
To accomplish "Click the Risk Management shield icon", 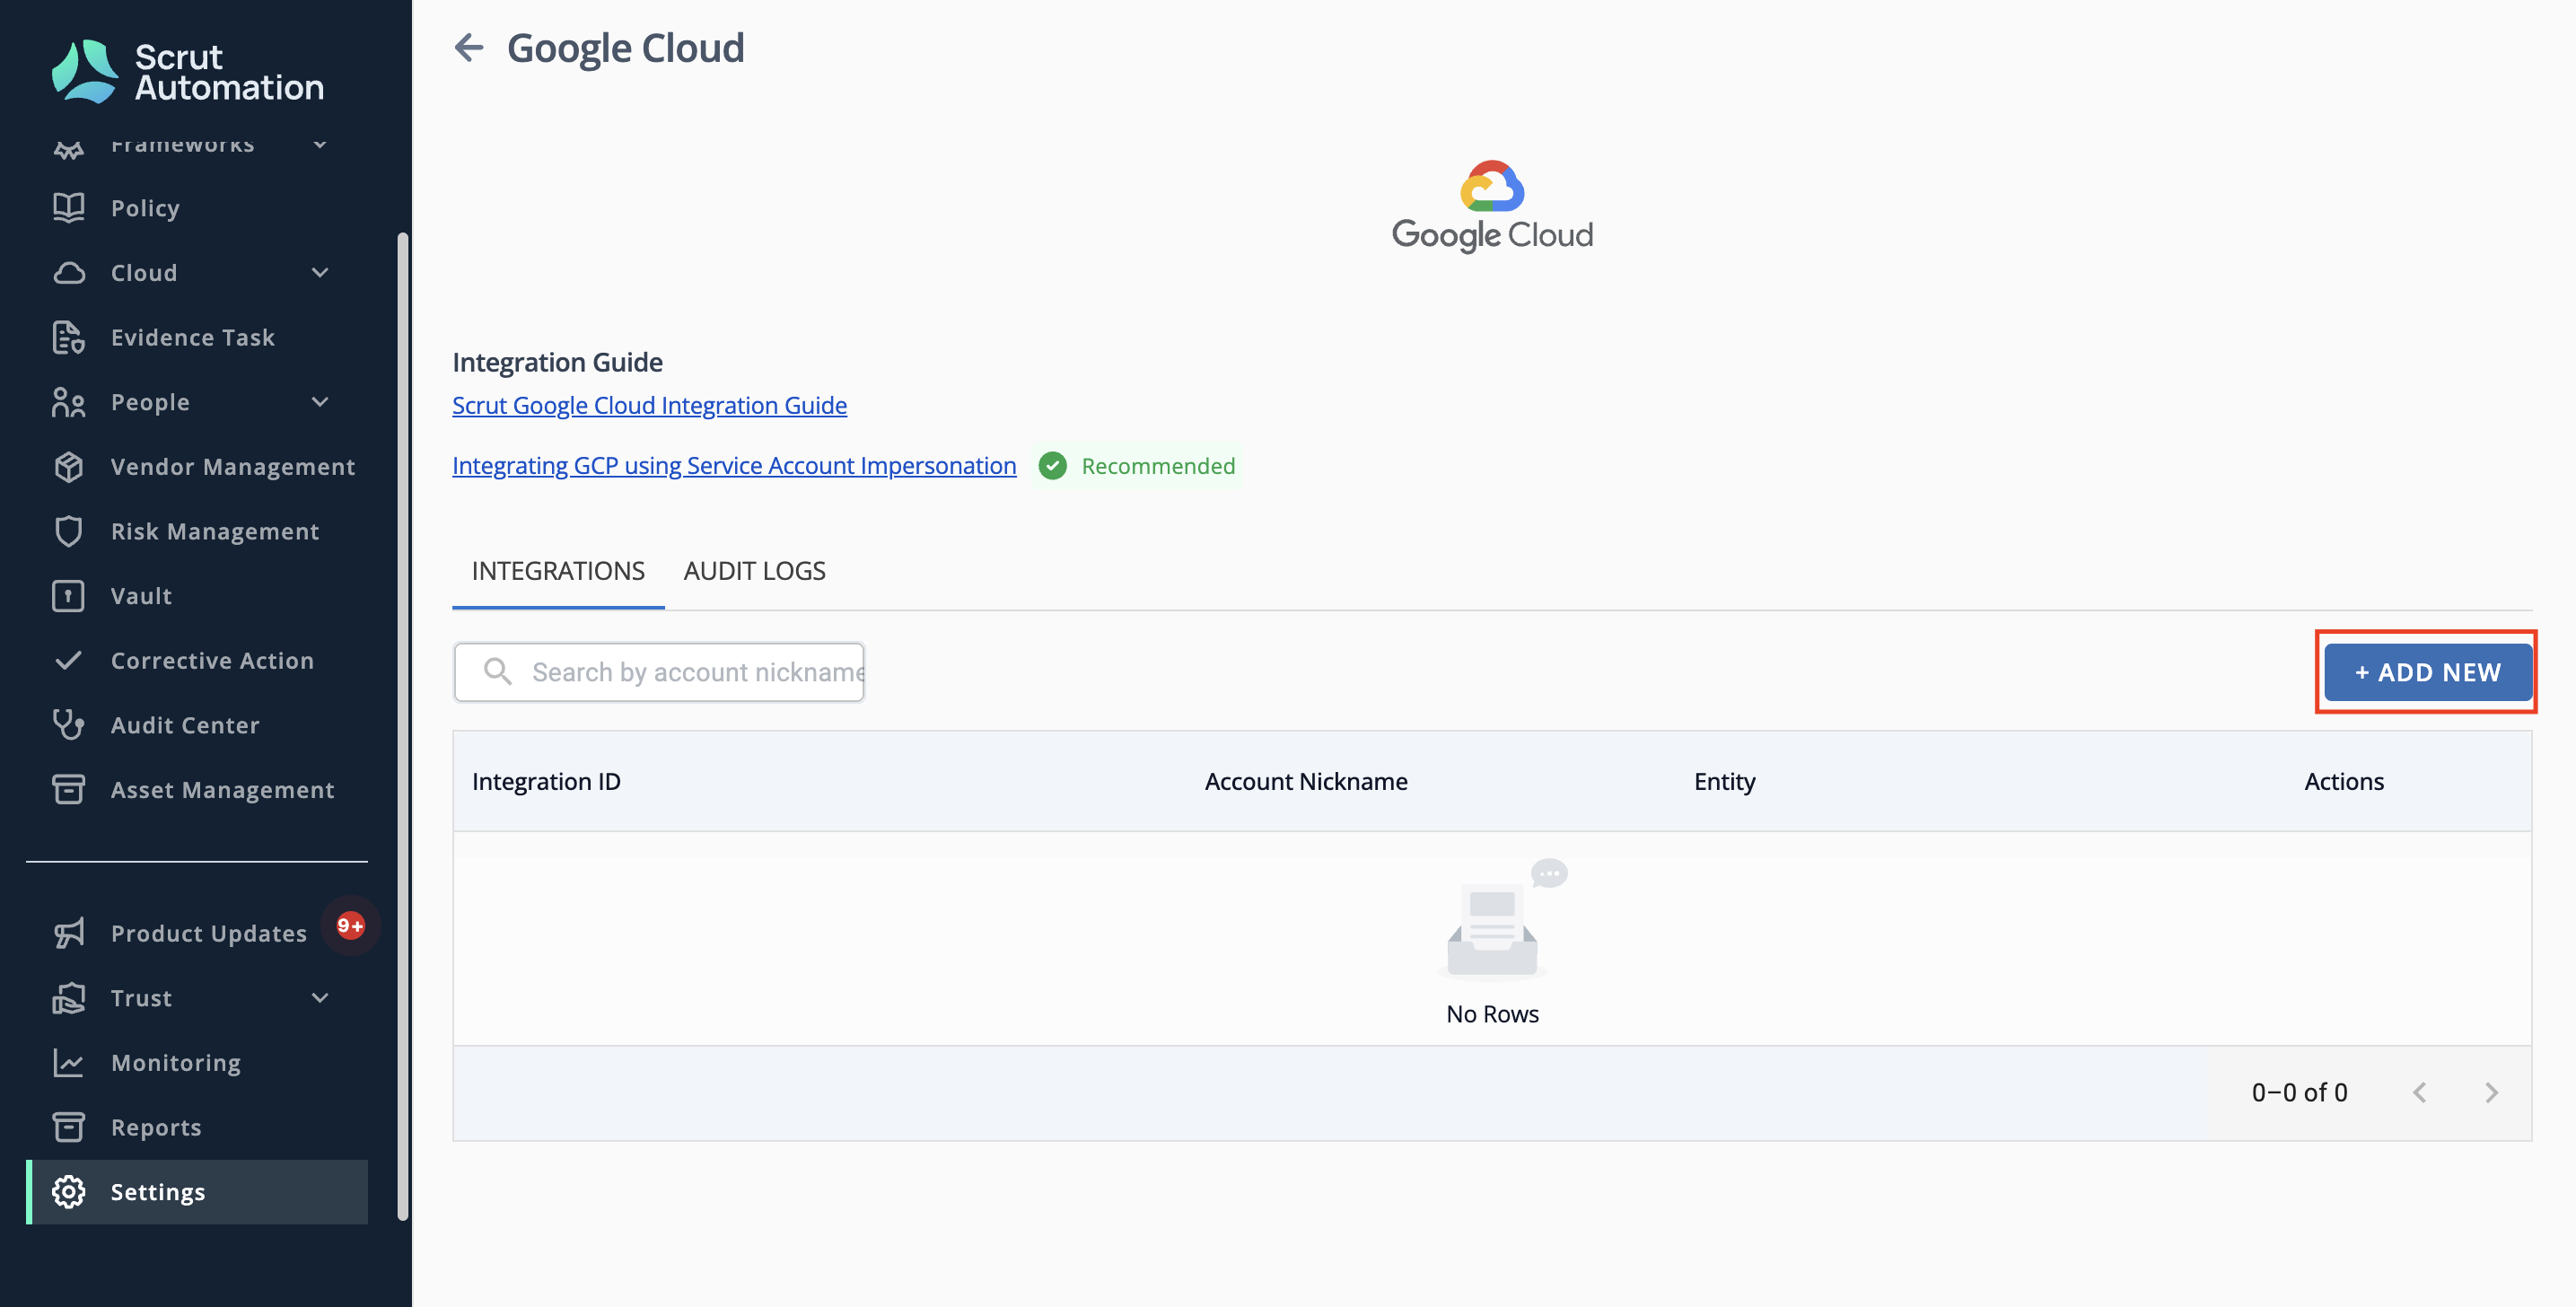I will (x=68, y=531).
